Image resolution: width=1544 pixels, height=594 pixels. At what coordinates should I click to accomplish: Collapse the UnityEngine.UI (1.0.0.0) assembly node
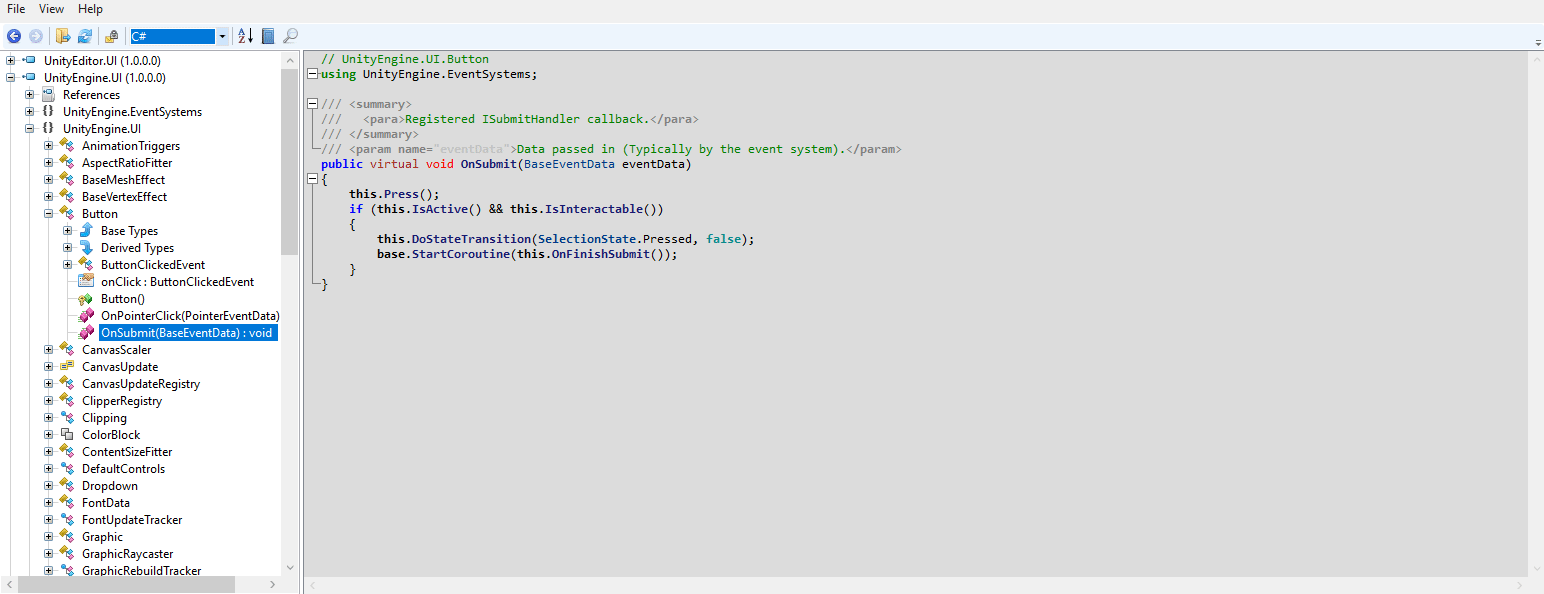click(x=10, y=78)
